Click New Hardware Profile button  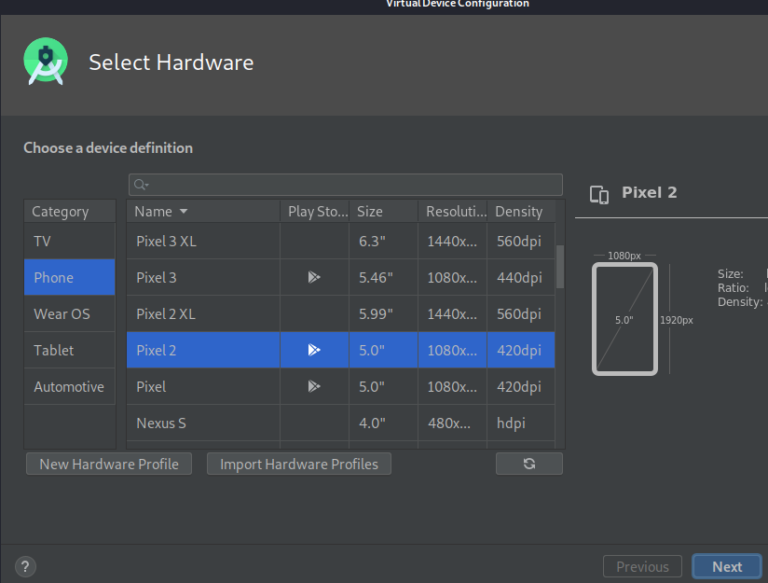click(x=109, y=463)
